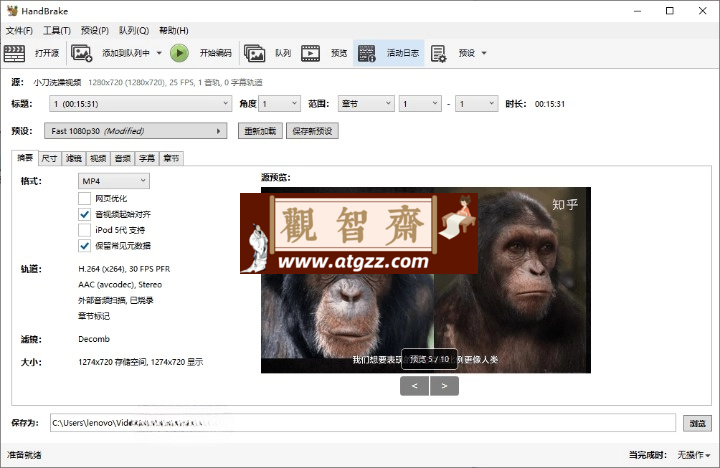Click the Decomb filter text
The height and width of the screenshot is (468, 720).
pos(94,339)
